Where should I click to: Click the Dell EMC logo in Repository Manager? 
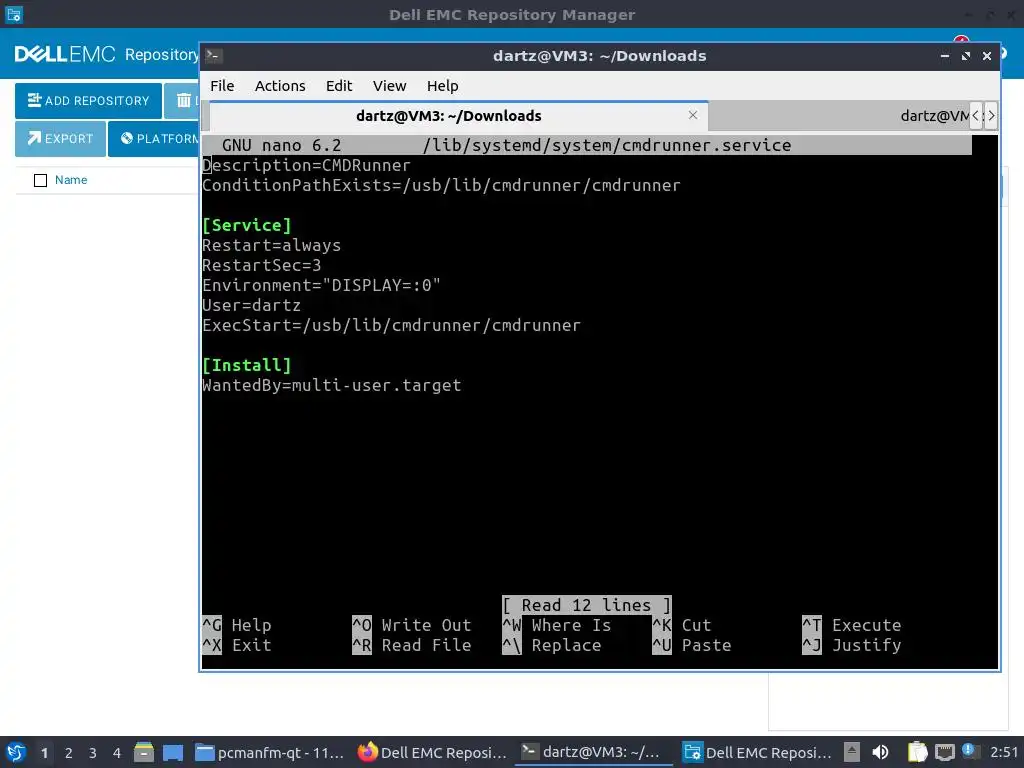65,54
